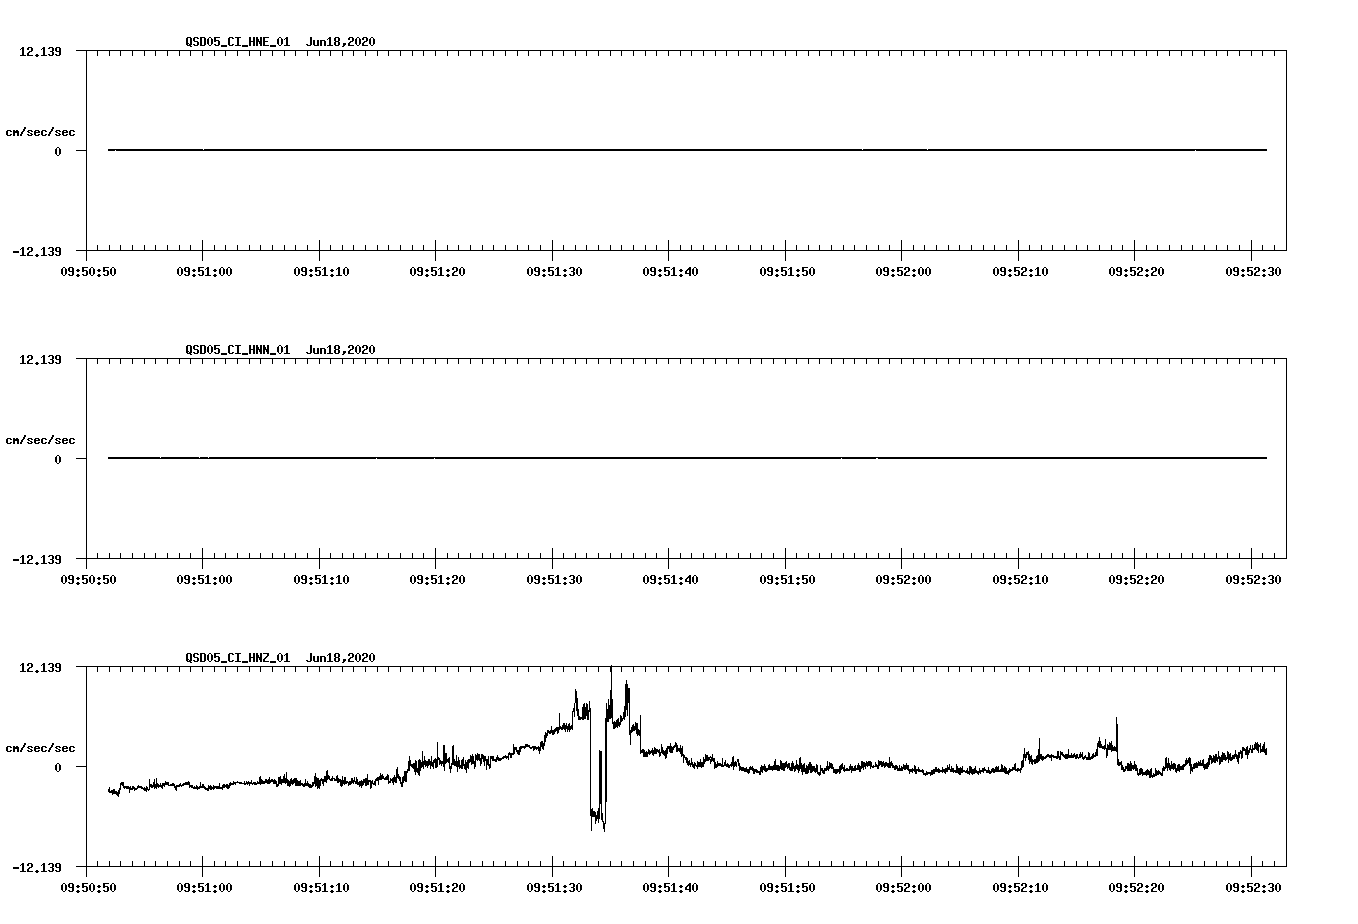Click the QSD05_CI_HNZ_01 plot title
The image size is (1358, 924).
[x=237, y=657]
